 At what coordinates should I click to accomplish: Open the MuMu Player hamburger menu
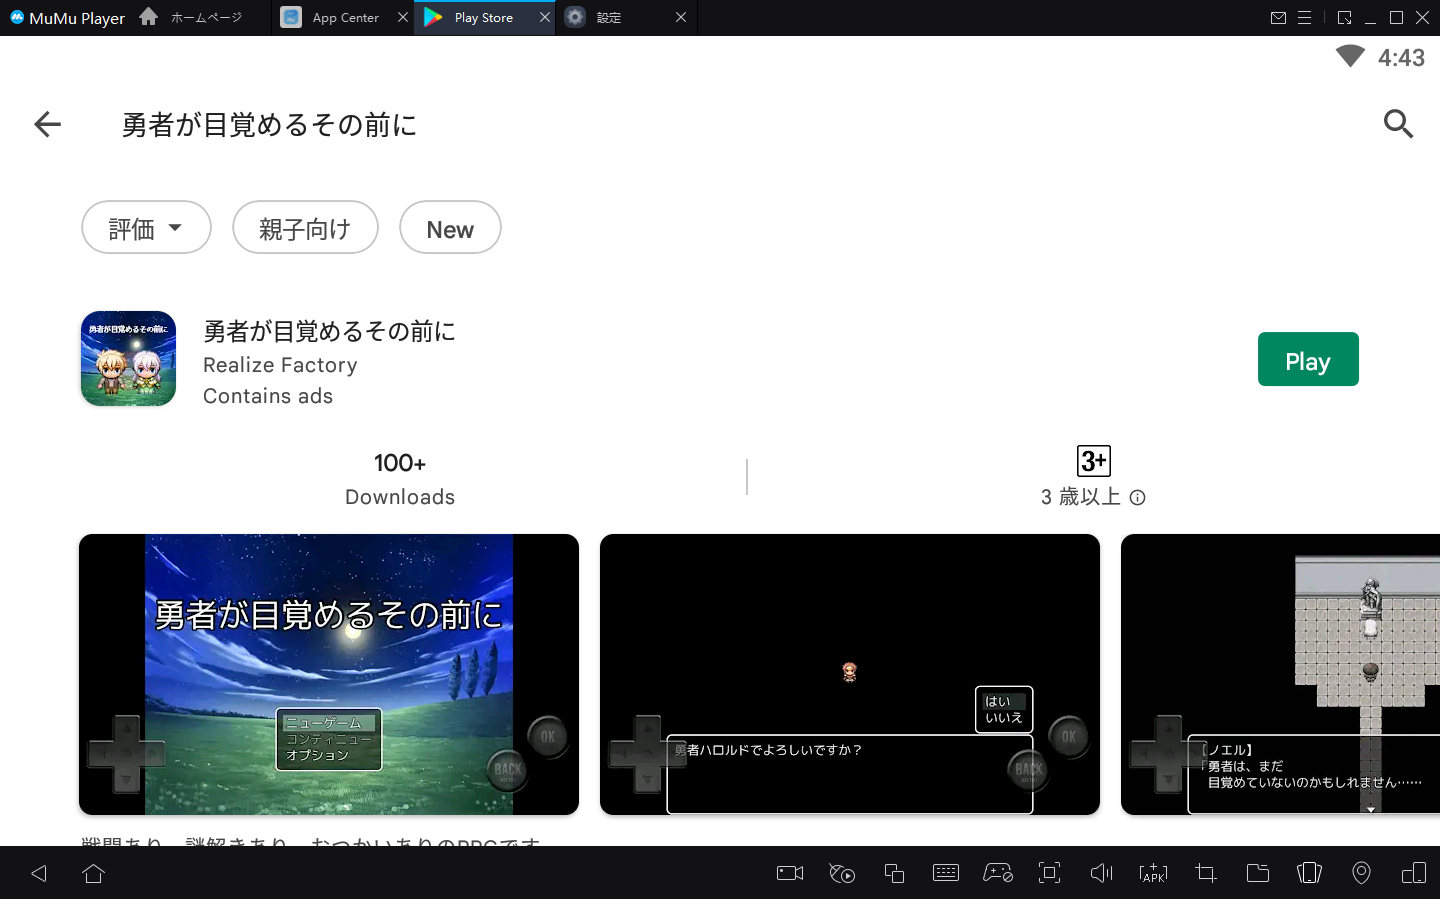click(1304, 18)
